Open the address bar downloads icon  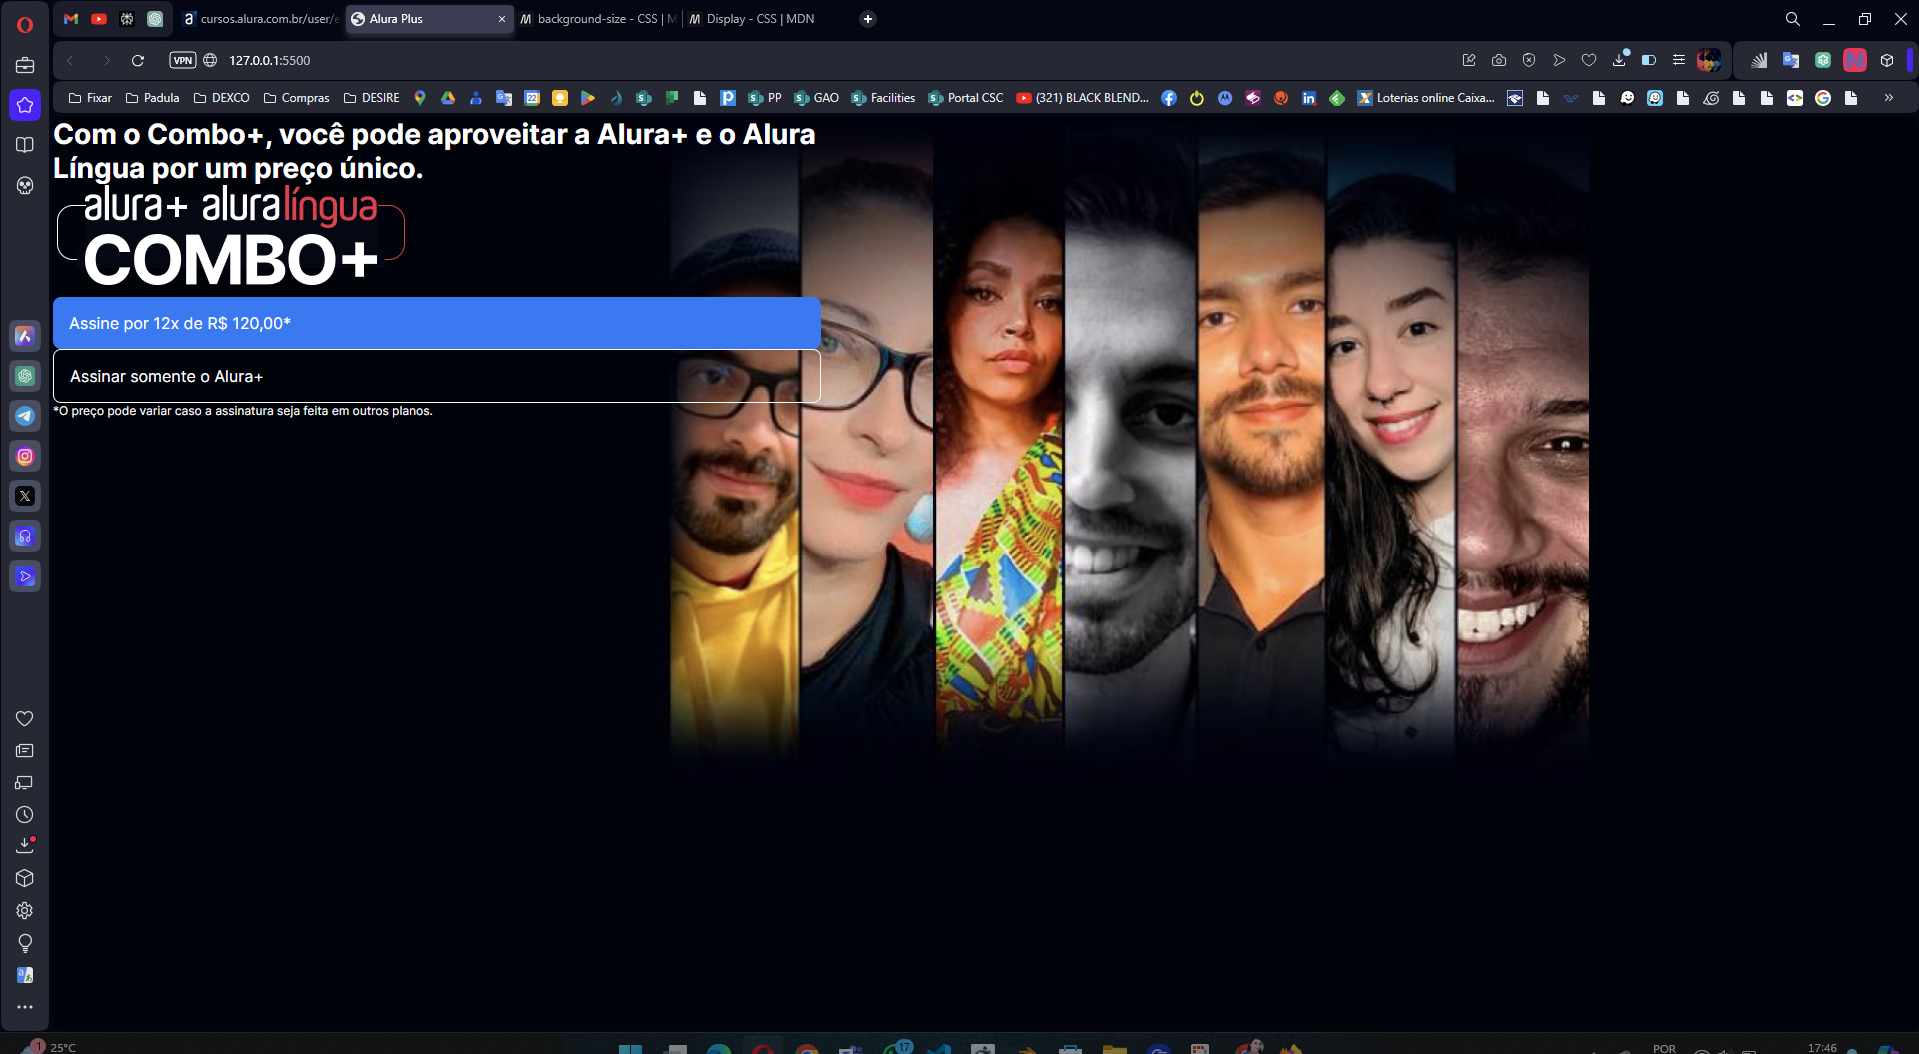[1620, 60]
